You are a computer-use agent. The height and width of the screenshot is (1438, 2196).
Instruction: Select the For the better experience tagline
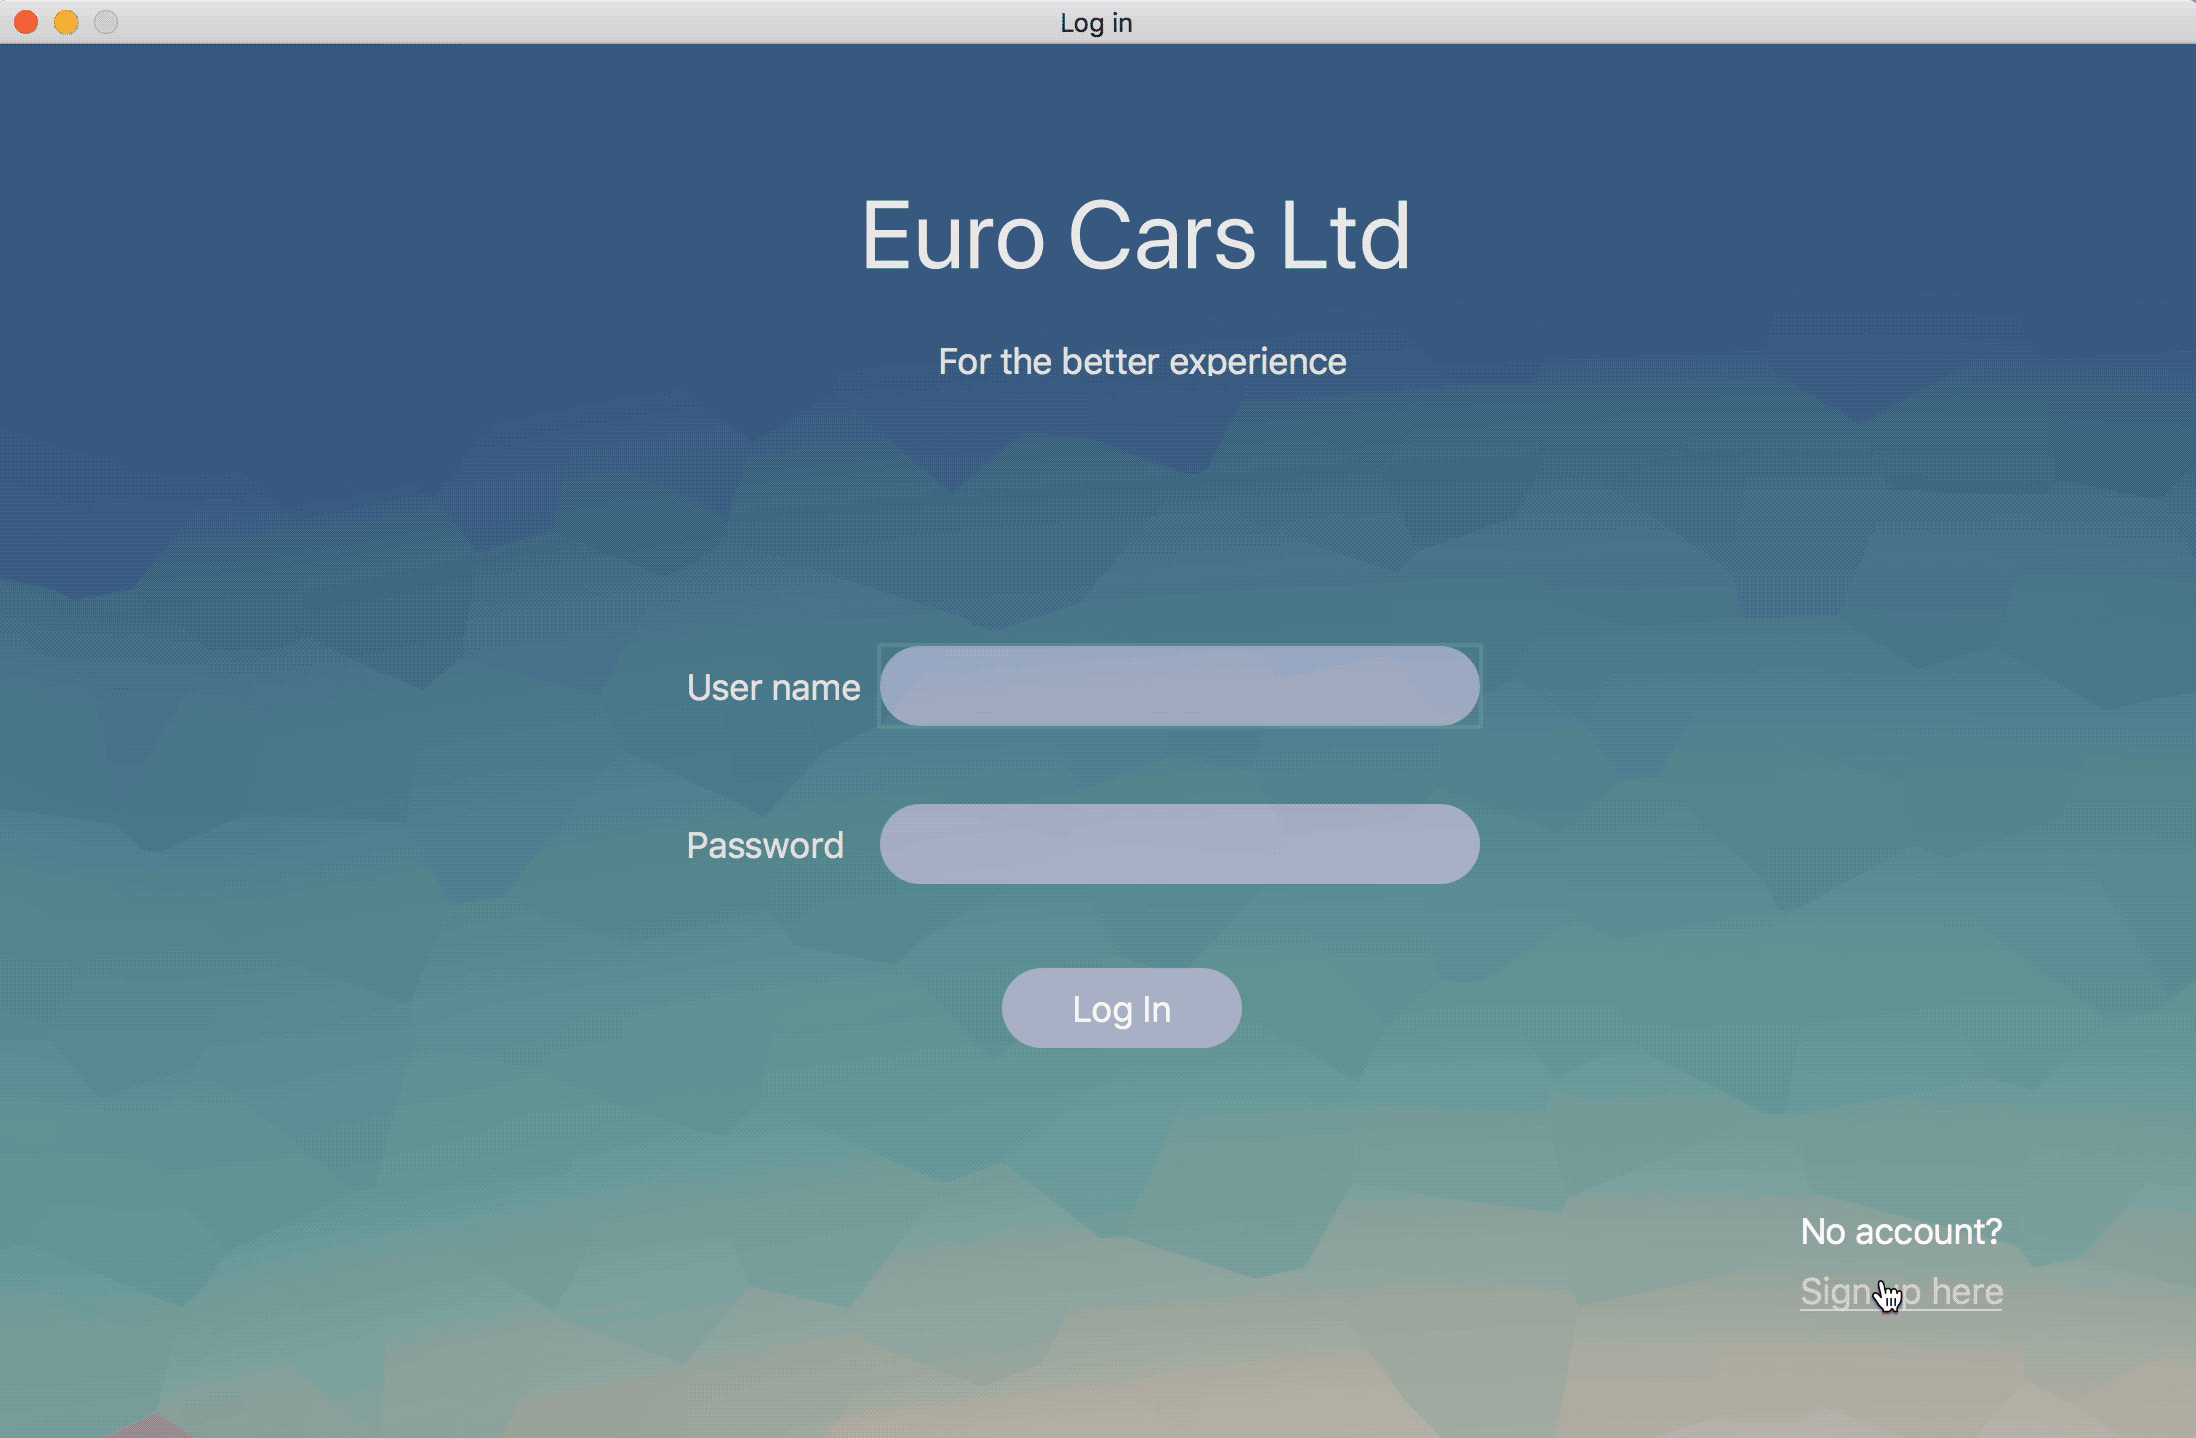tap(1141, 362)
